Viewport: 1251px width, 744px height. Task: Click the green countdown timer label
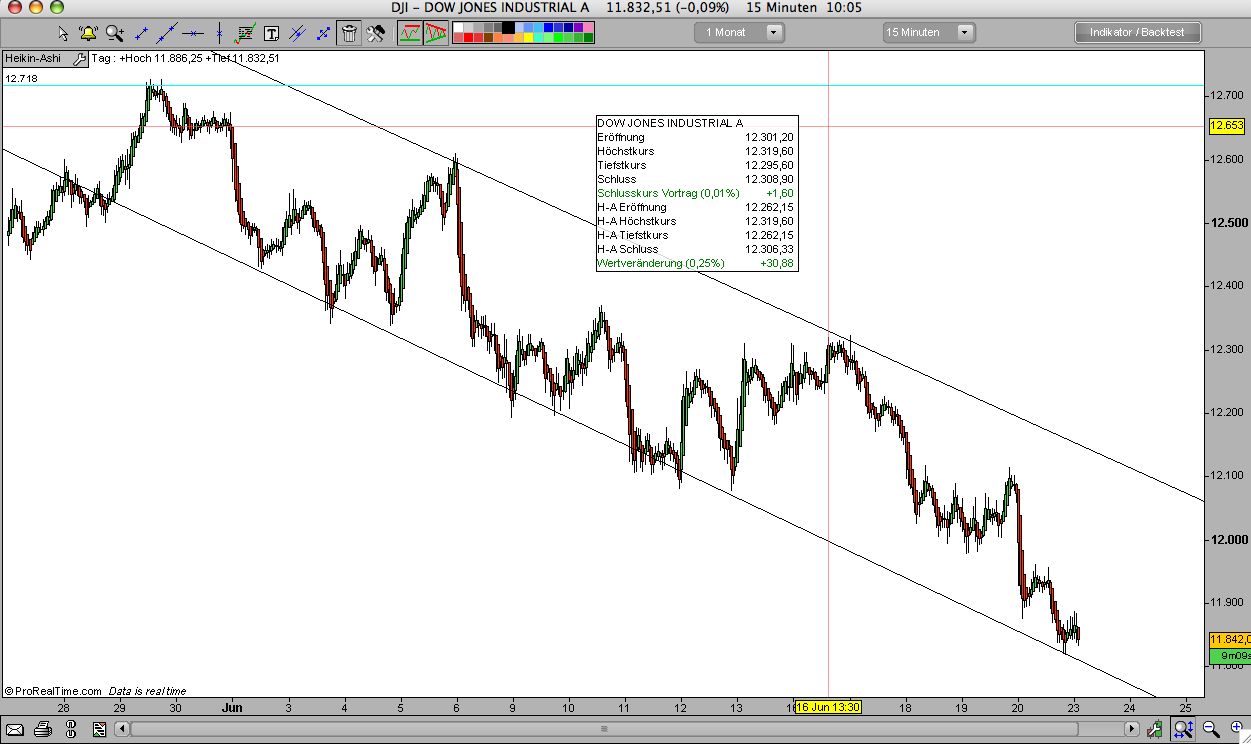(x=1229, y=656)
